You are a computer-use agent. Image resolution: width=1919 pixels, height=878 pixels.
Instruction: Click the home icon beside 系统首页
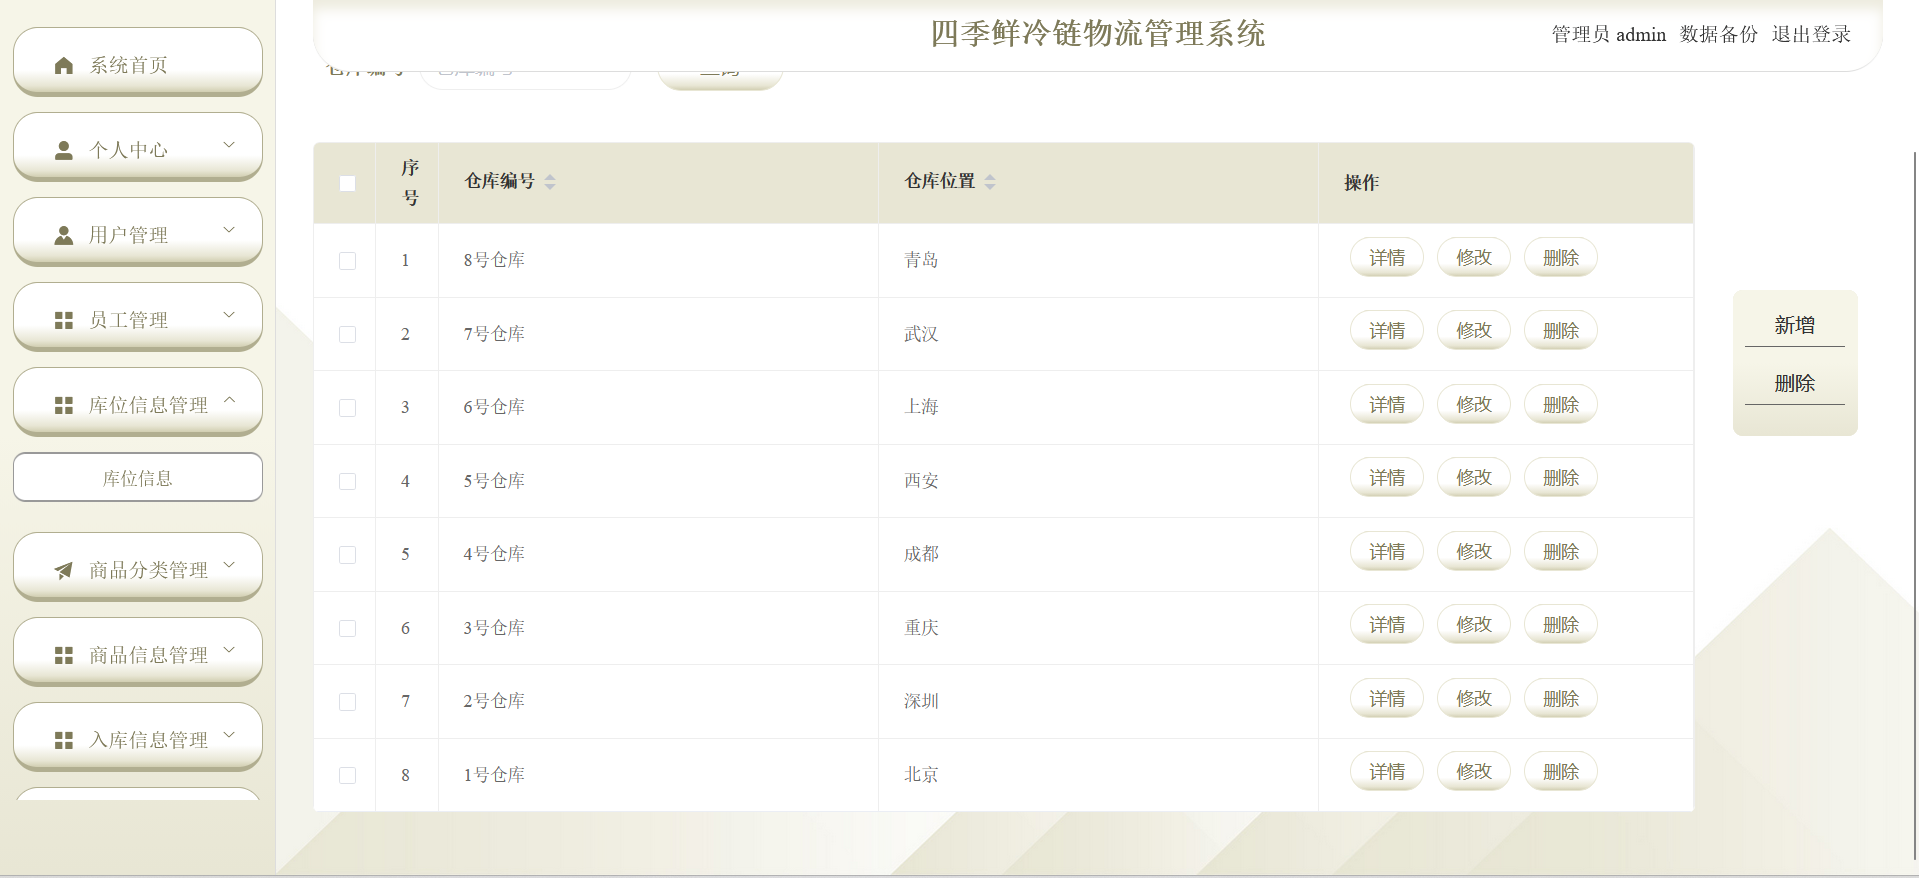point(64,66)
